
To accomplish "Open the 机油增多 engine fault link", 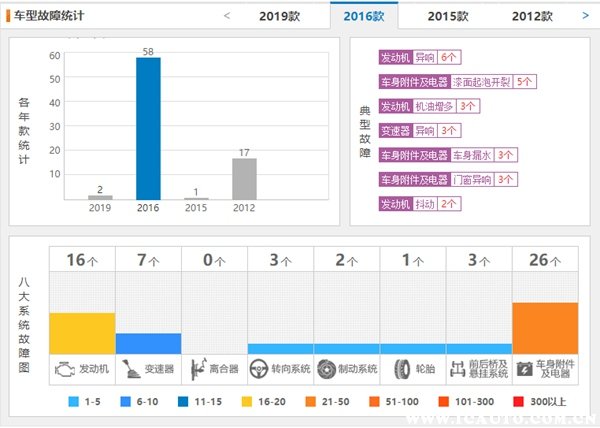I will pos(436,106).
